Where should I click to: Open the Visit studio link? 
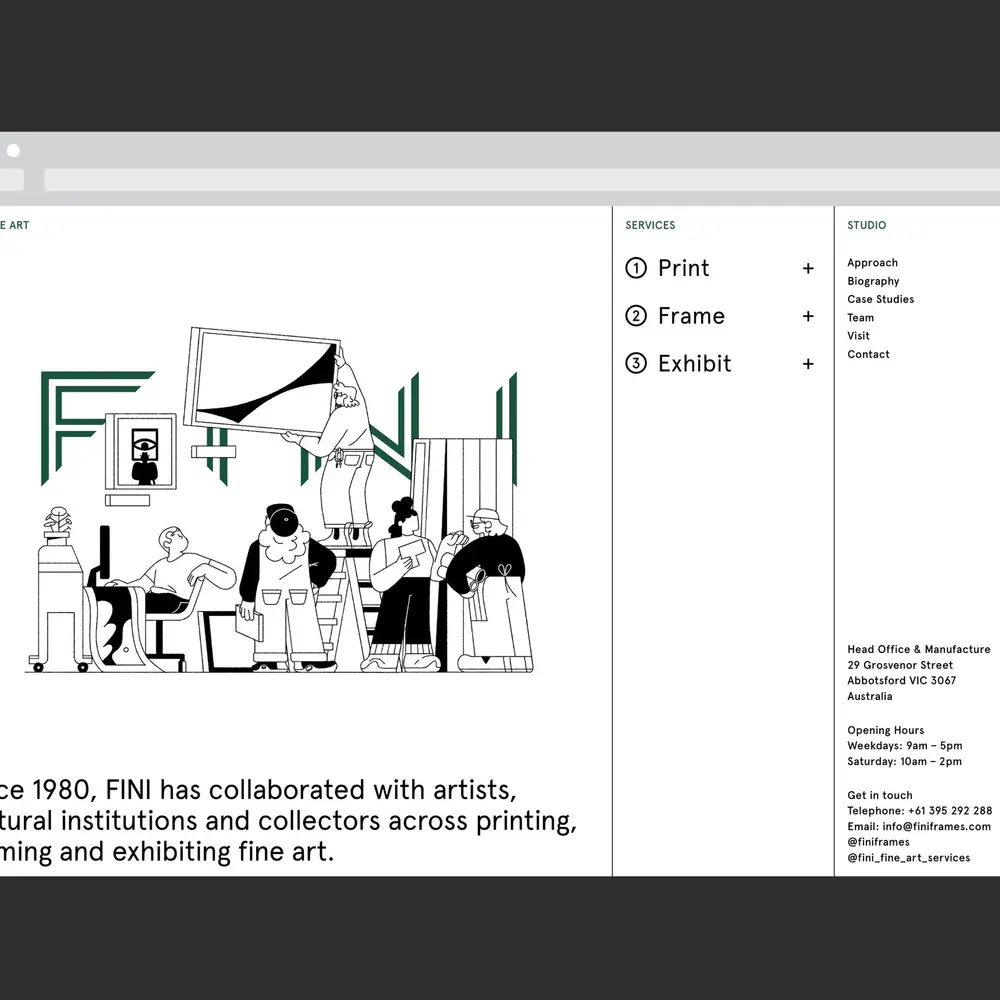pos(858,335)
